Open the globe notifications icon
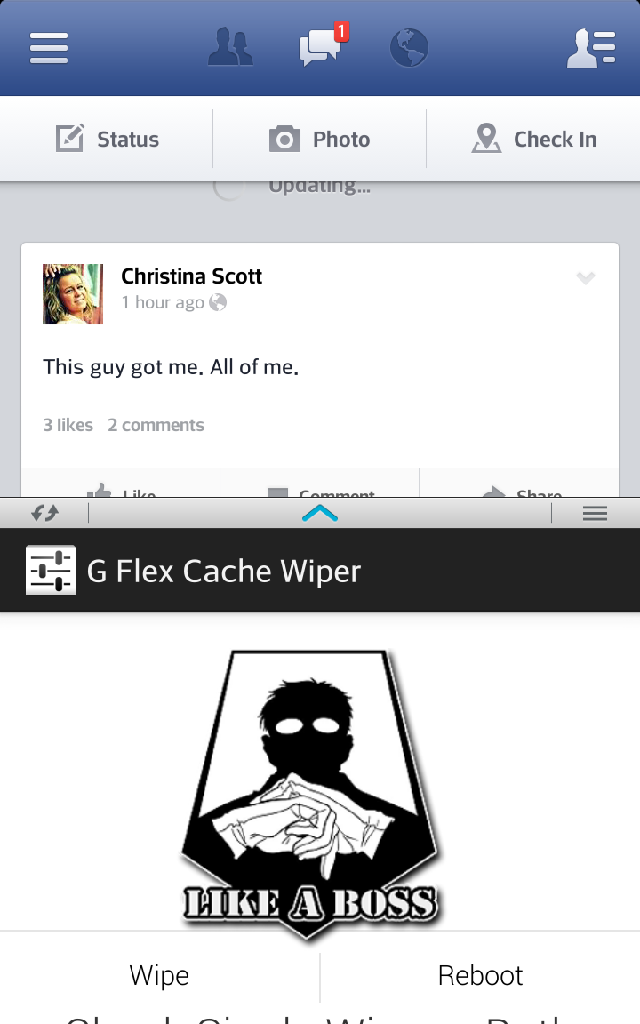Screen dimensions: 640x1024 (409, 48)
